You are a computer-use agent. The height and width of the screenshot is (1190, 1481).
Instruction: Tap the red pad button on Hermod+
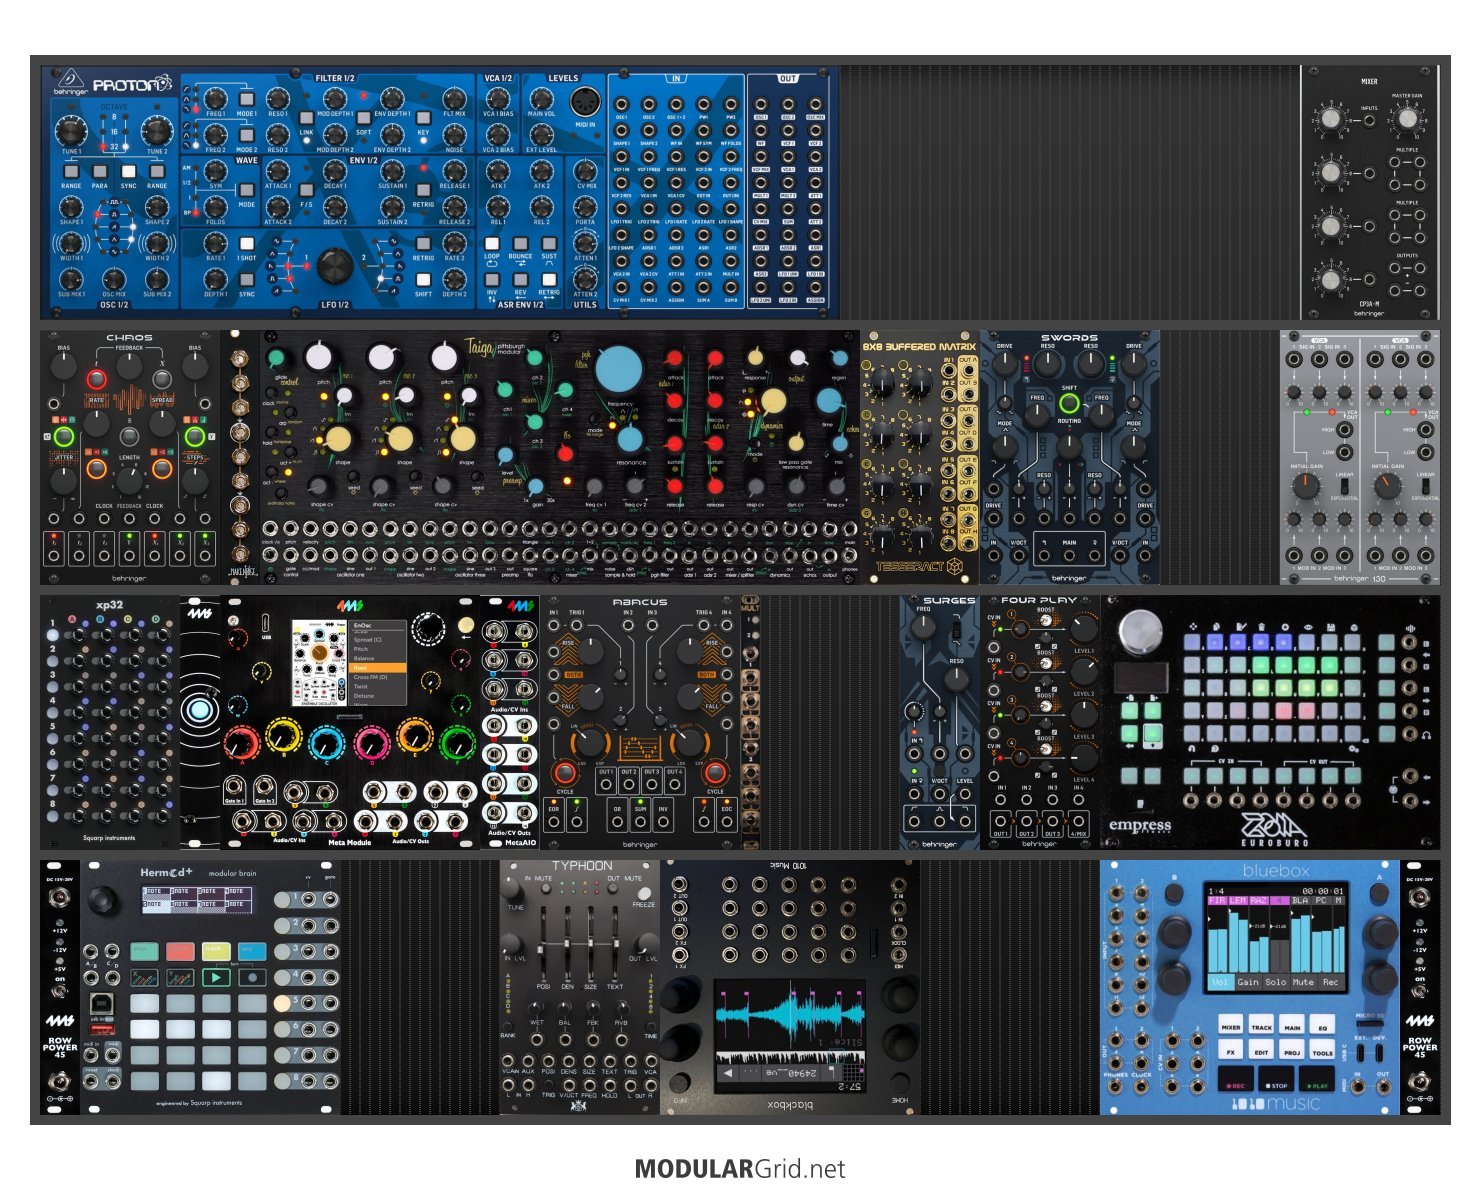tap(180, 950)
